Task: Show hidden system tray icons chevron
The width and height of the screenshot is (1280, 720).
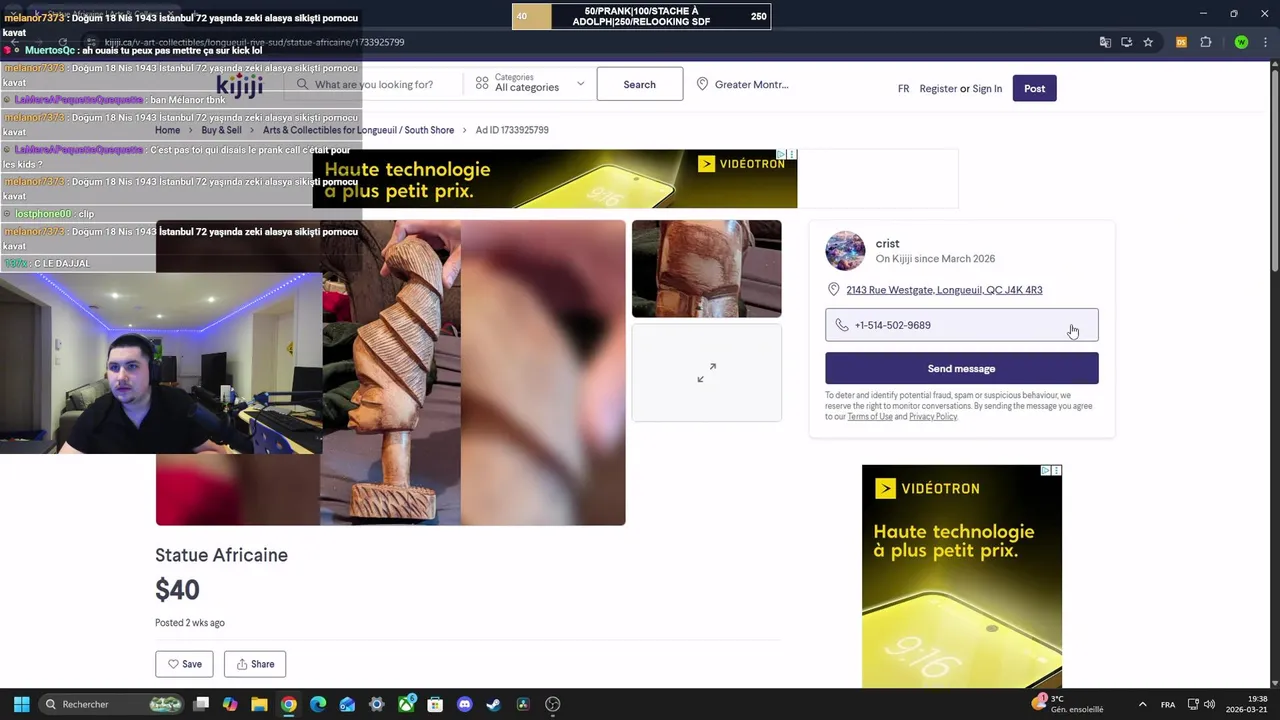Action: (1142, 704)
